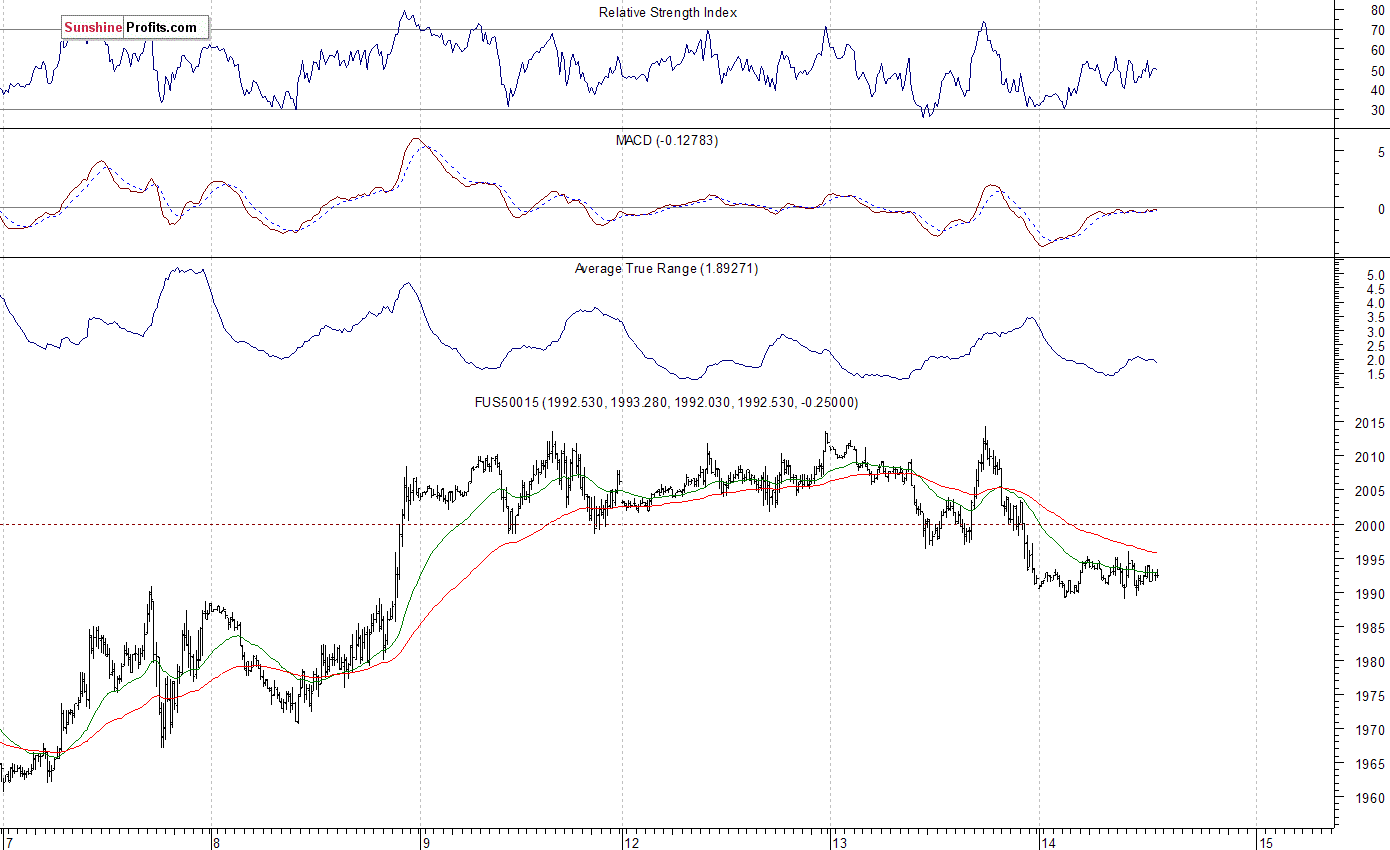Click the 2010 price axis label
1390x850 pixels.
tap(1370, 458)
